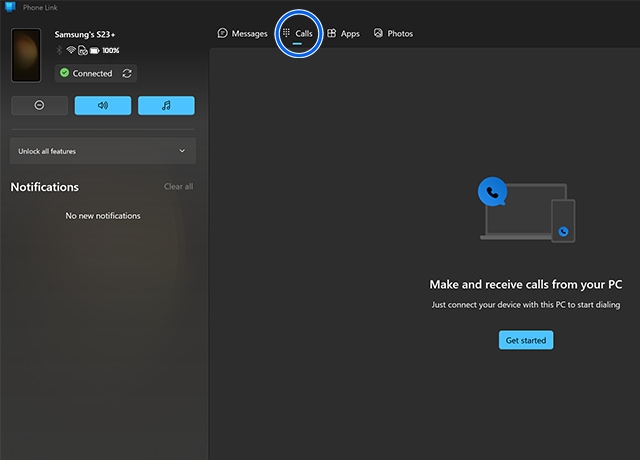
Task: Click the battery status icon
Action: pos(94,51)
